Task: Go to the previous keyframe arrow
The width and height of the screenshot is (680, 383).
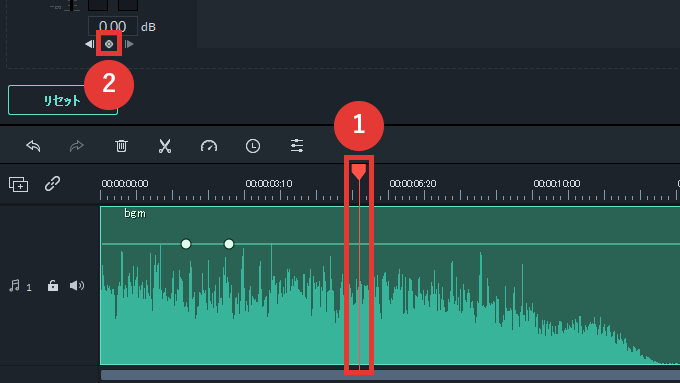Action: point(90,44)
